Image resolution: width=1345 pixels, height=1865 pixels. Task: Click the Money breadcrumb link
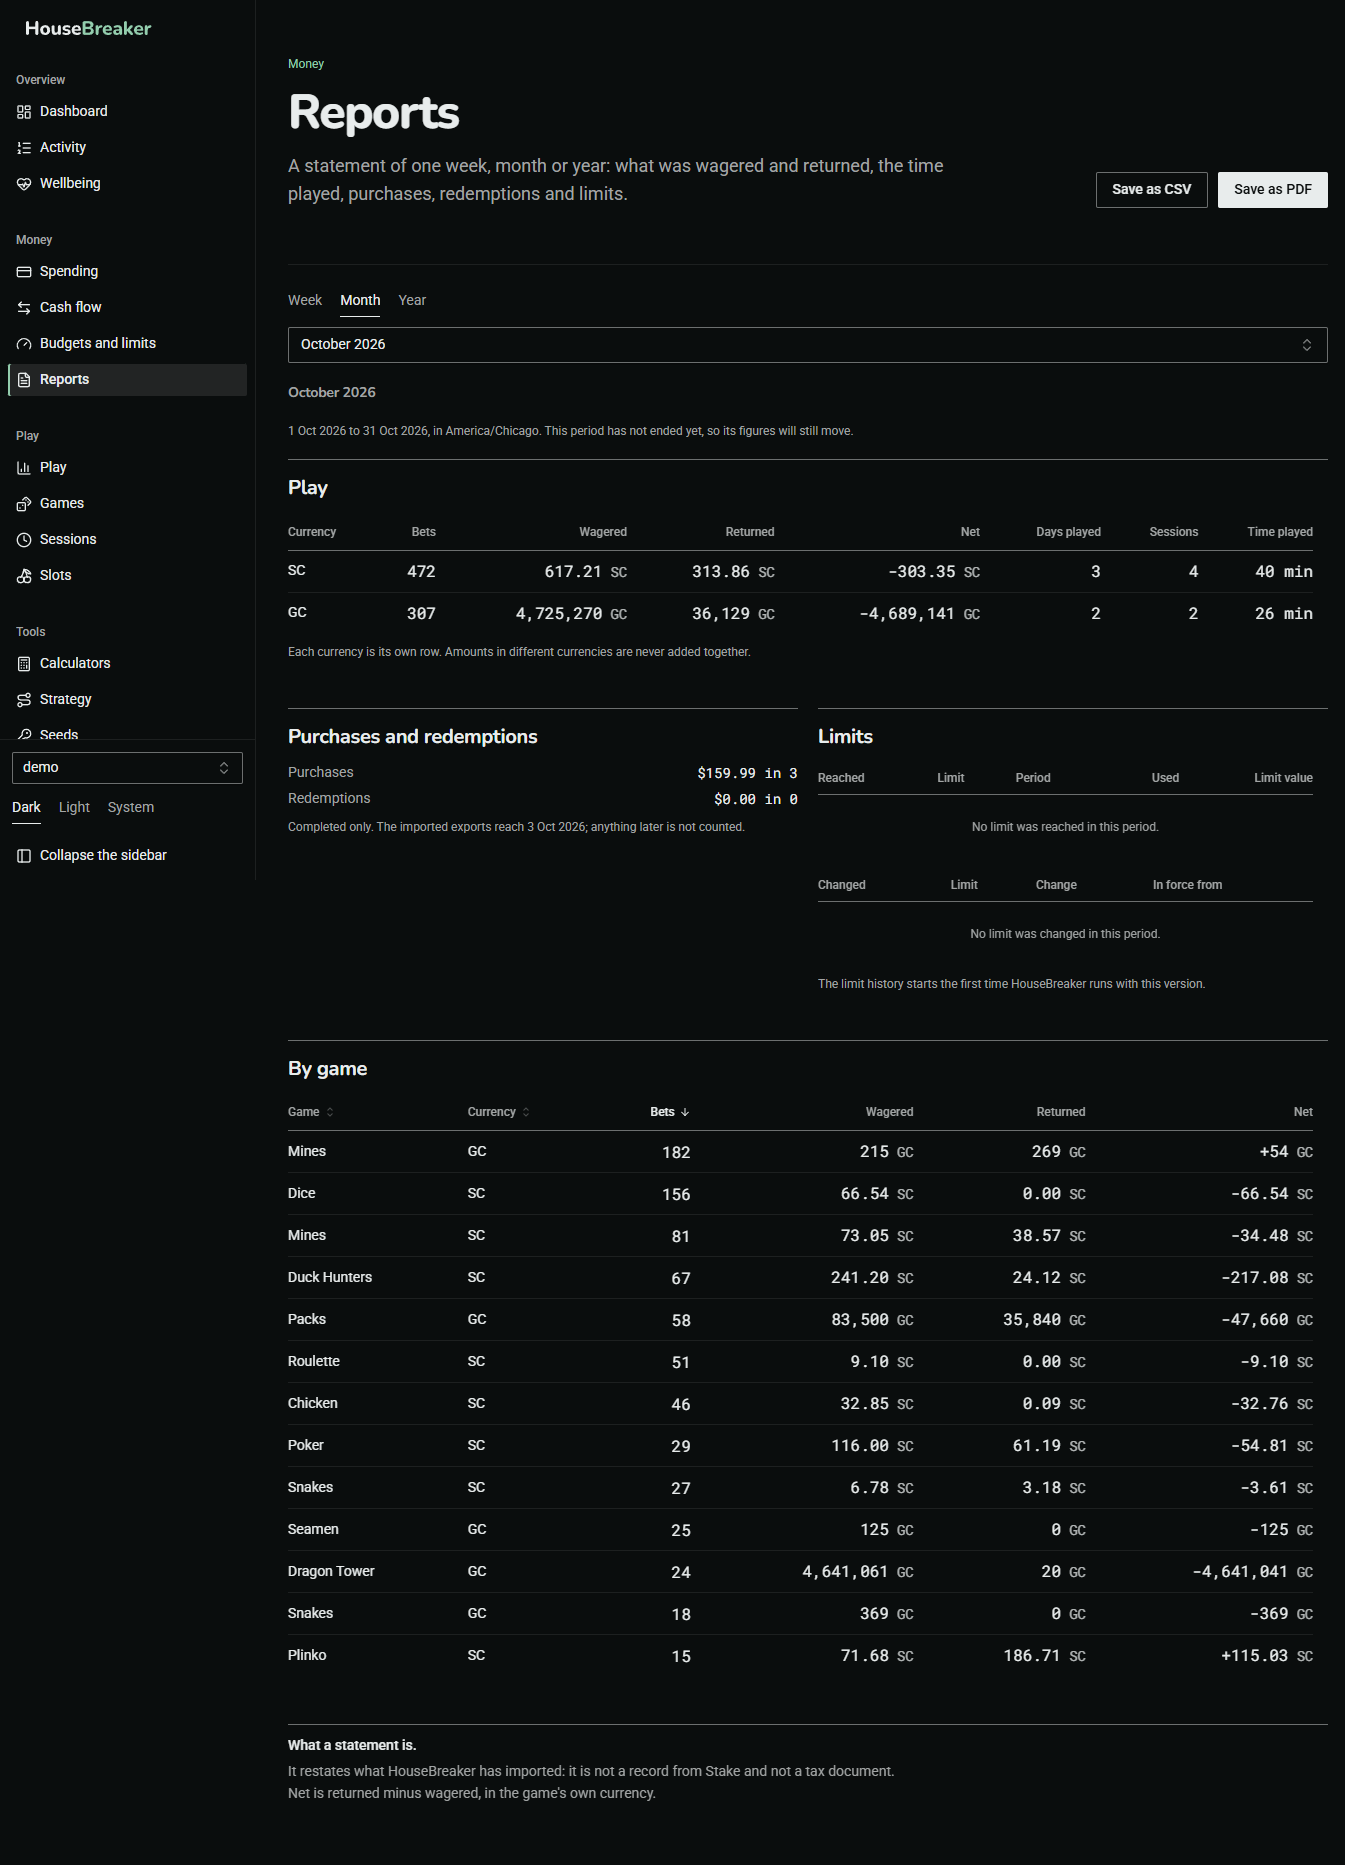click(x=306, y=64)
